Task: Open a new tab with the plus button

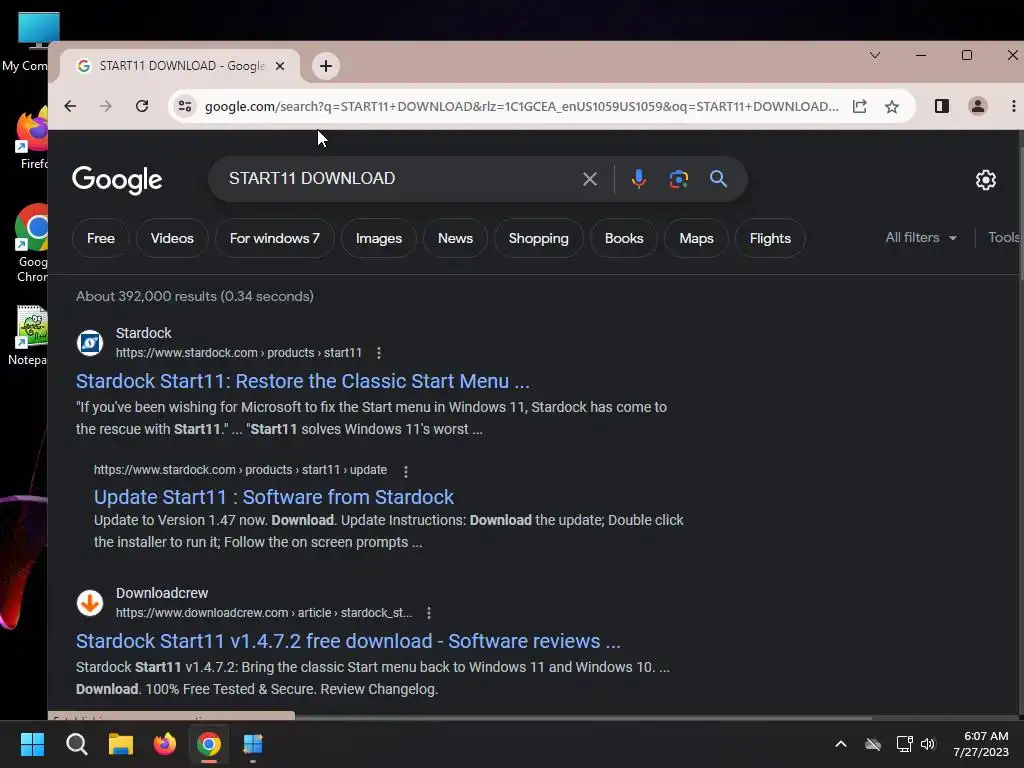Action: (326, 66)
